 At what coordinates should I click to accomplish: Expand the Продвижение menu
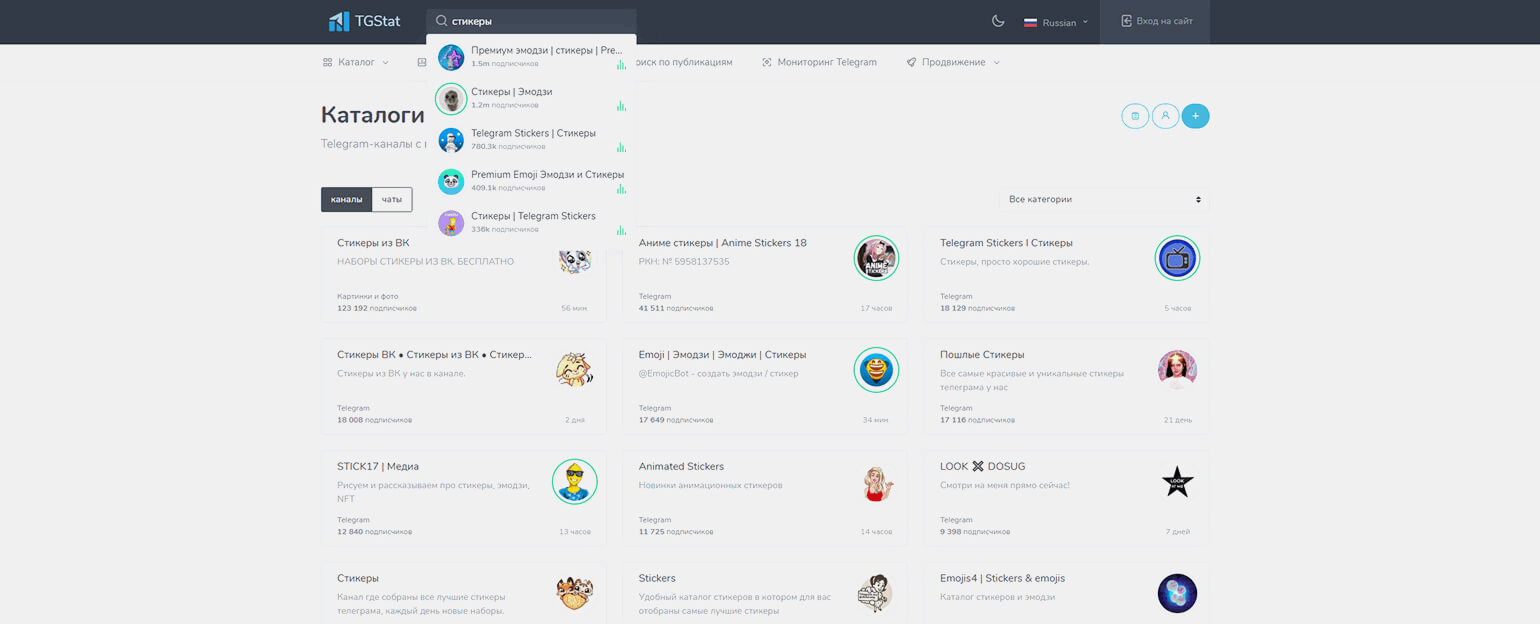pyautogui.click(x=953, y=62)
